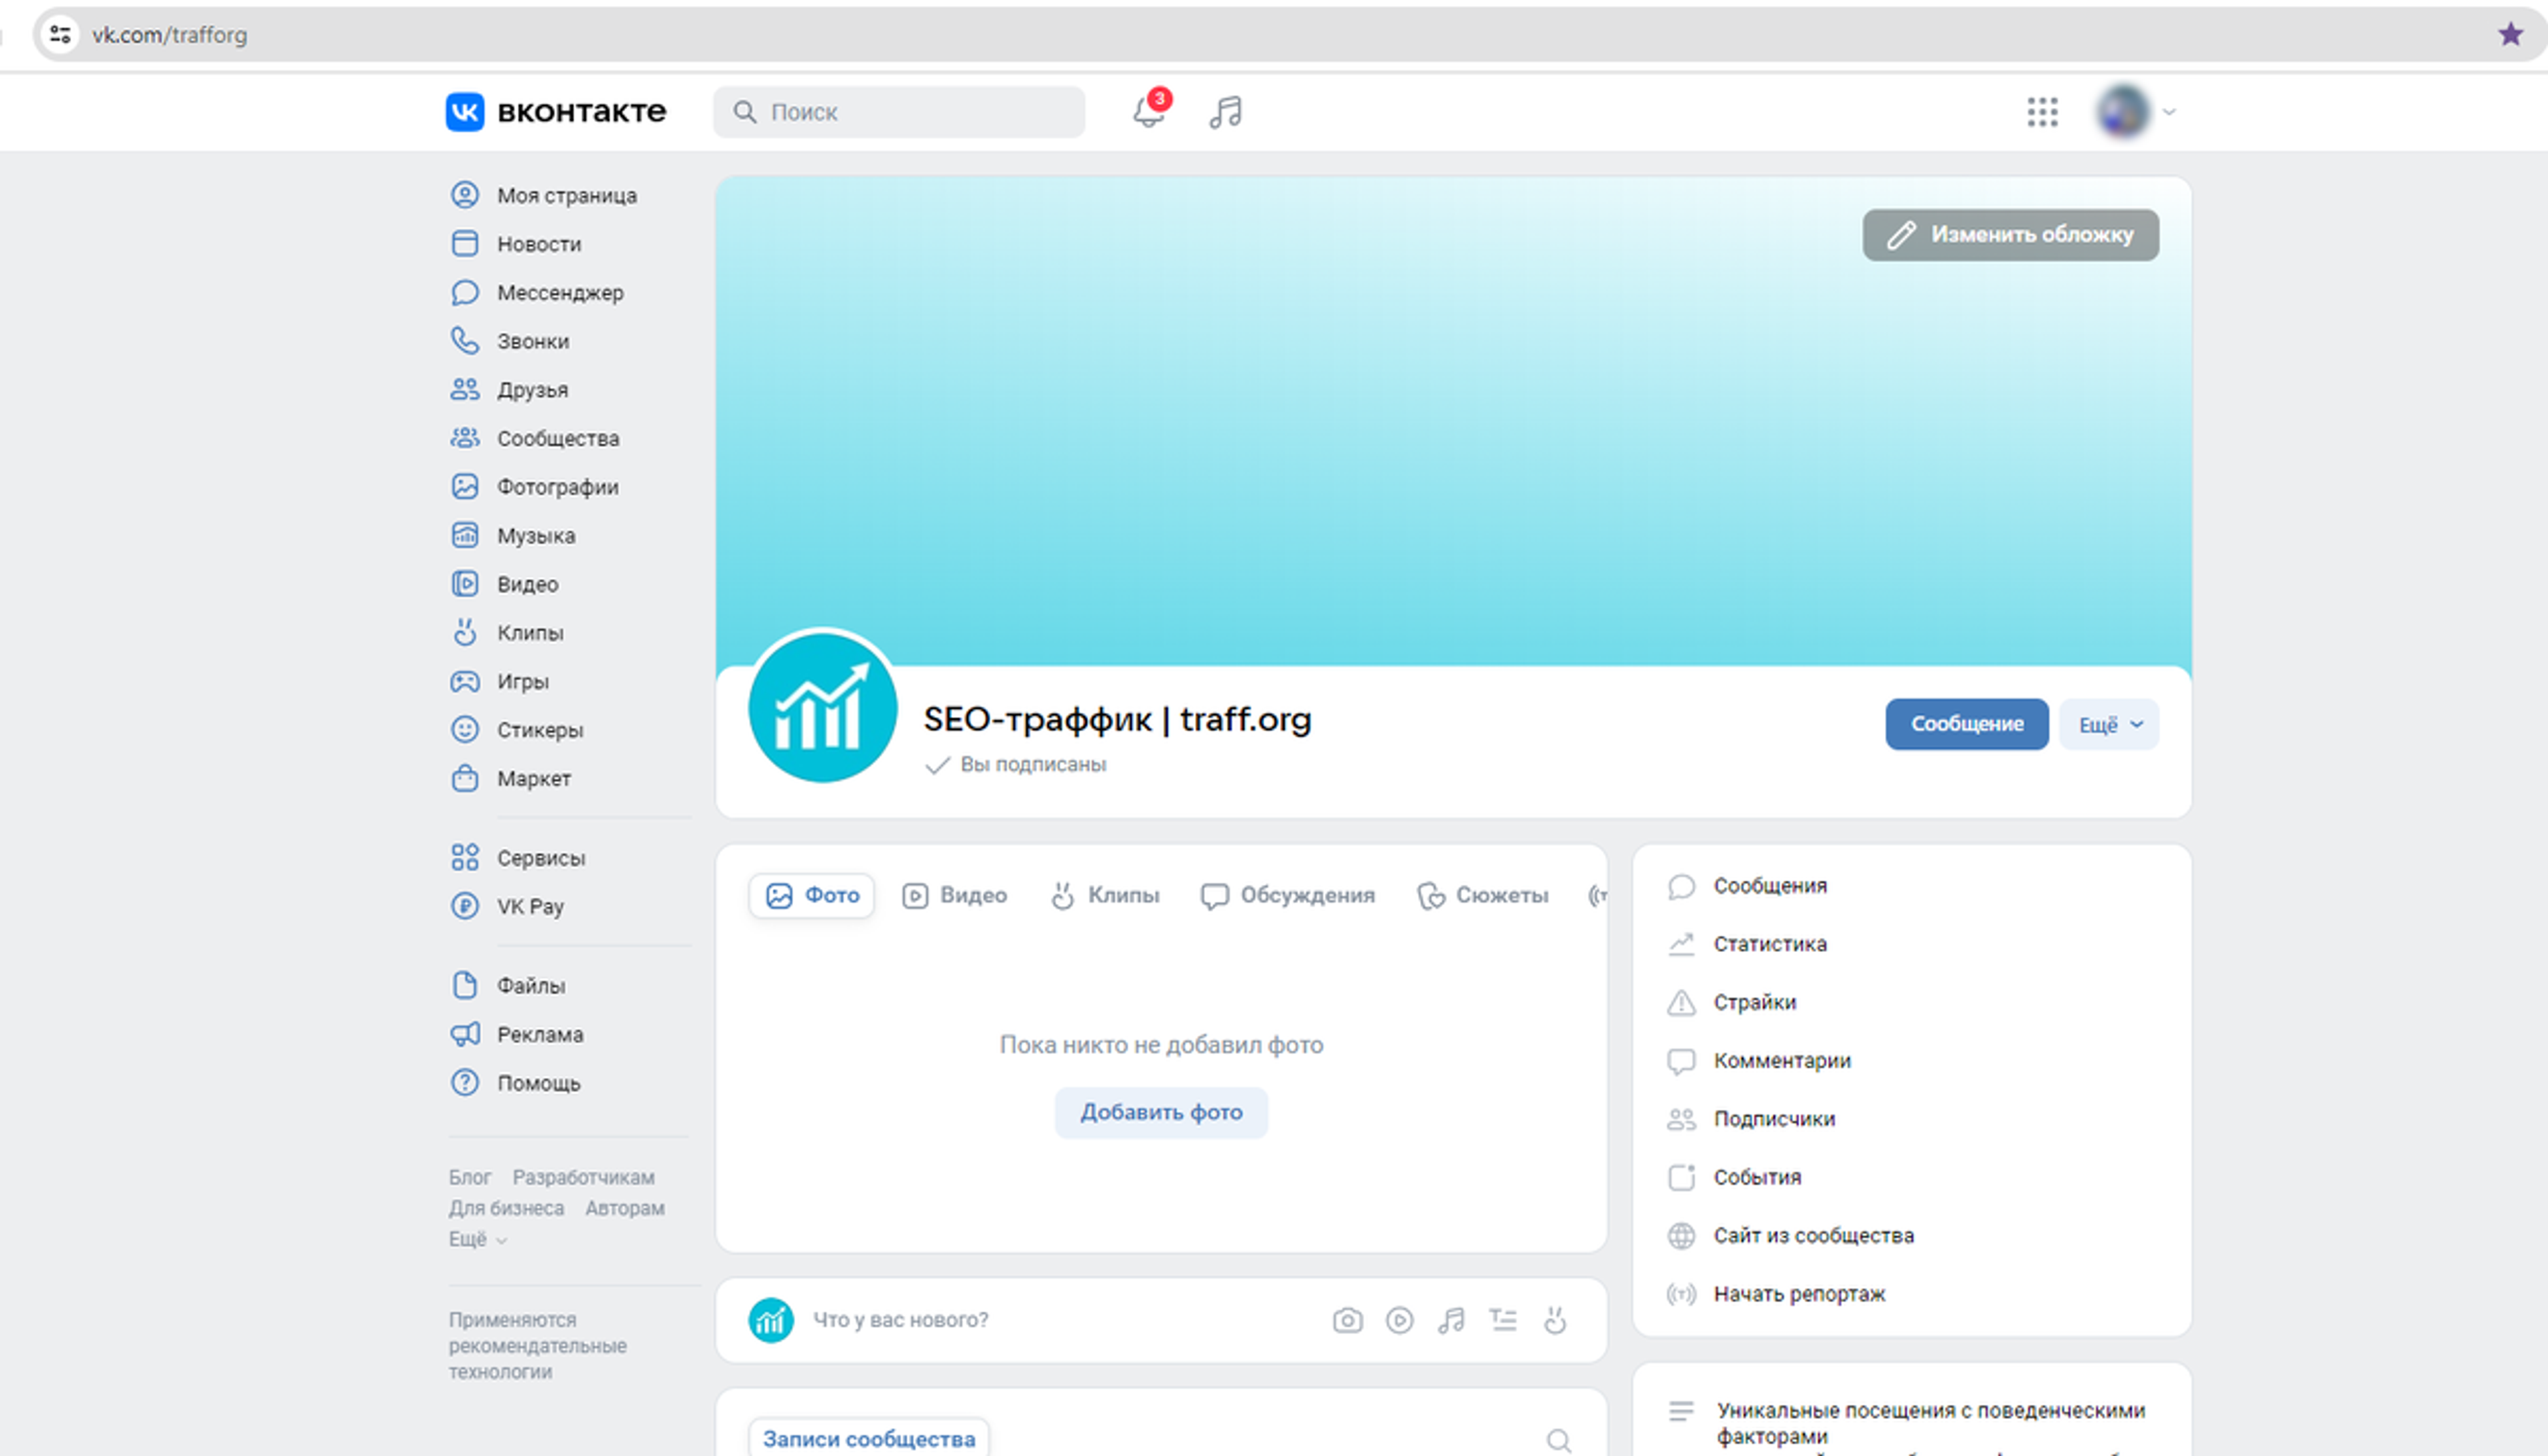Search community posts with magnifier icon
The image size is (2548, 1456).
(x=1558, y=1440)
